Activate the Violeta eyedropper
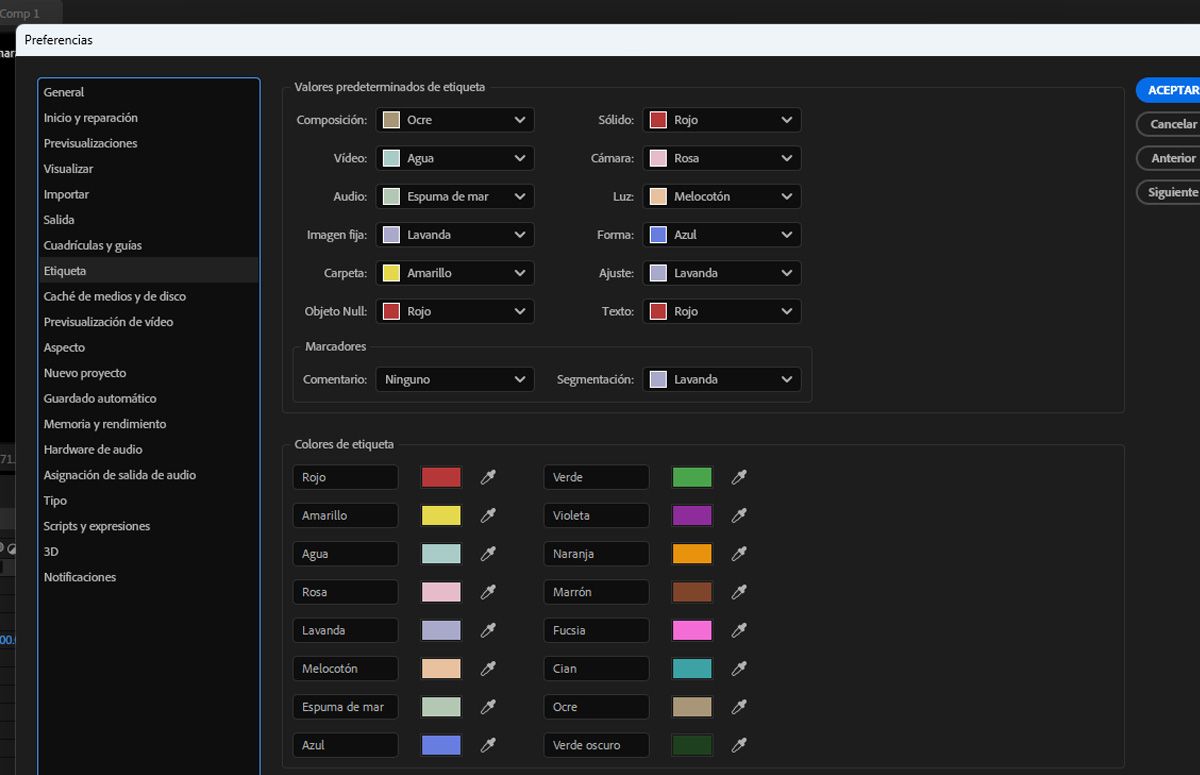 coord(739,515)
